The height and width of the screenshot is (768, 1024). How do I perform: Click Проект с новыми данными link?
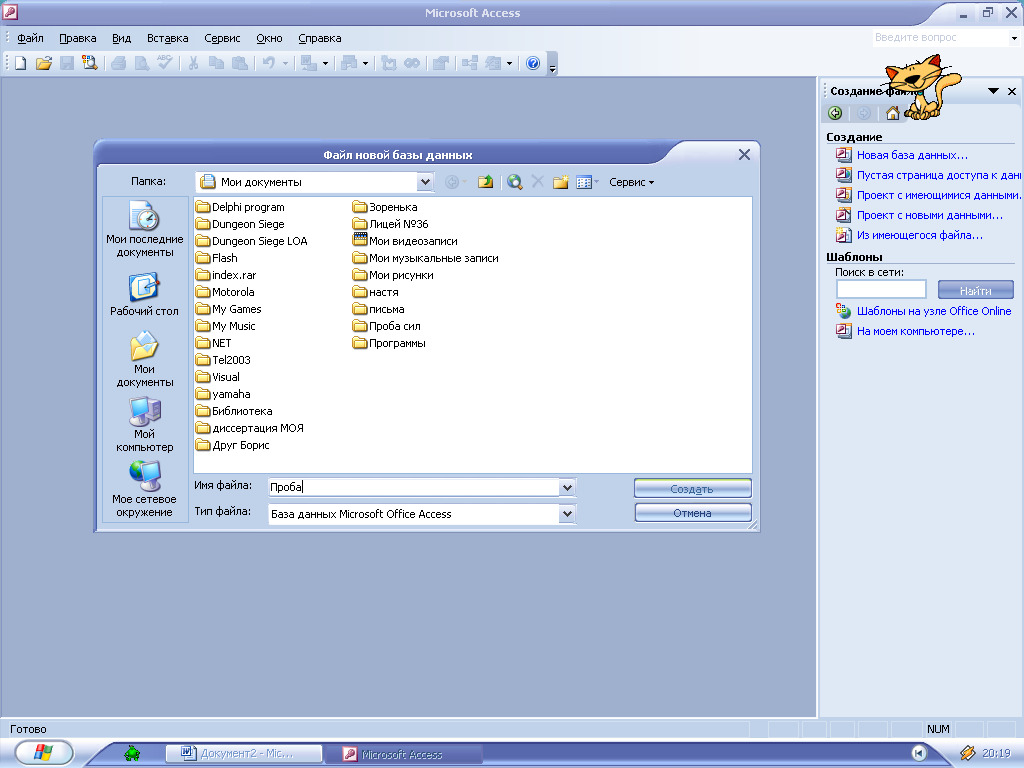tap(929, 215)
